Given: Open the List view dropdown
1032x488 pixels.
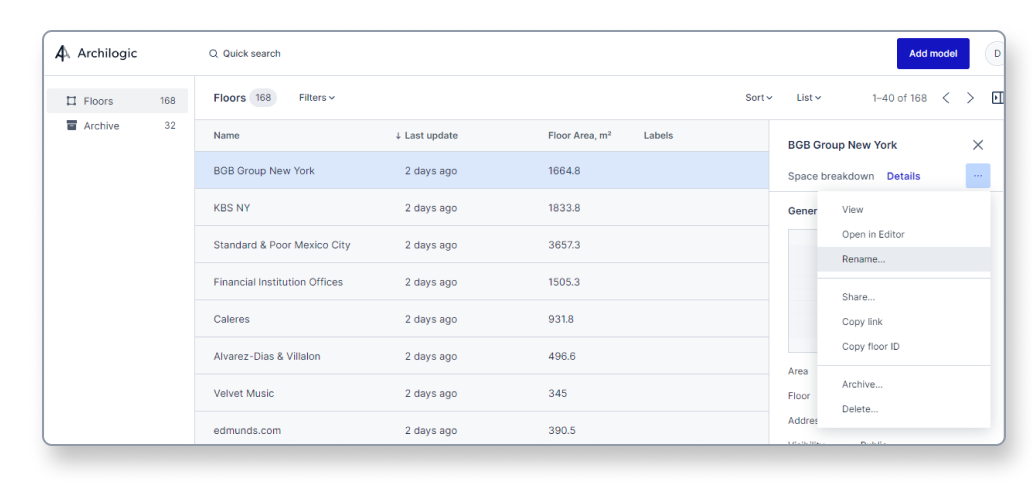Looking at the screenshot, I should tap(809, 97).
